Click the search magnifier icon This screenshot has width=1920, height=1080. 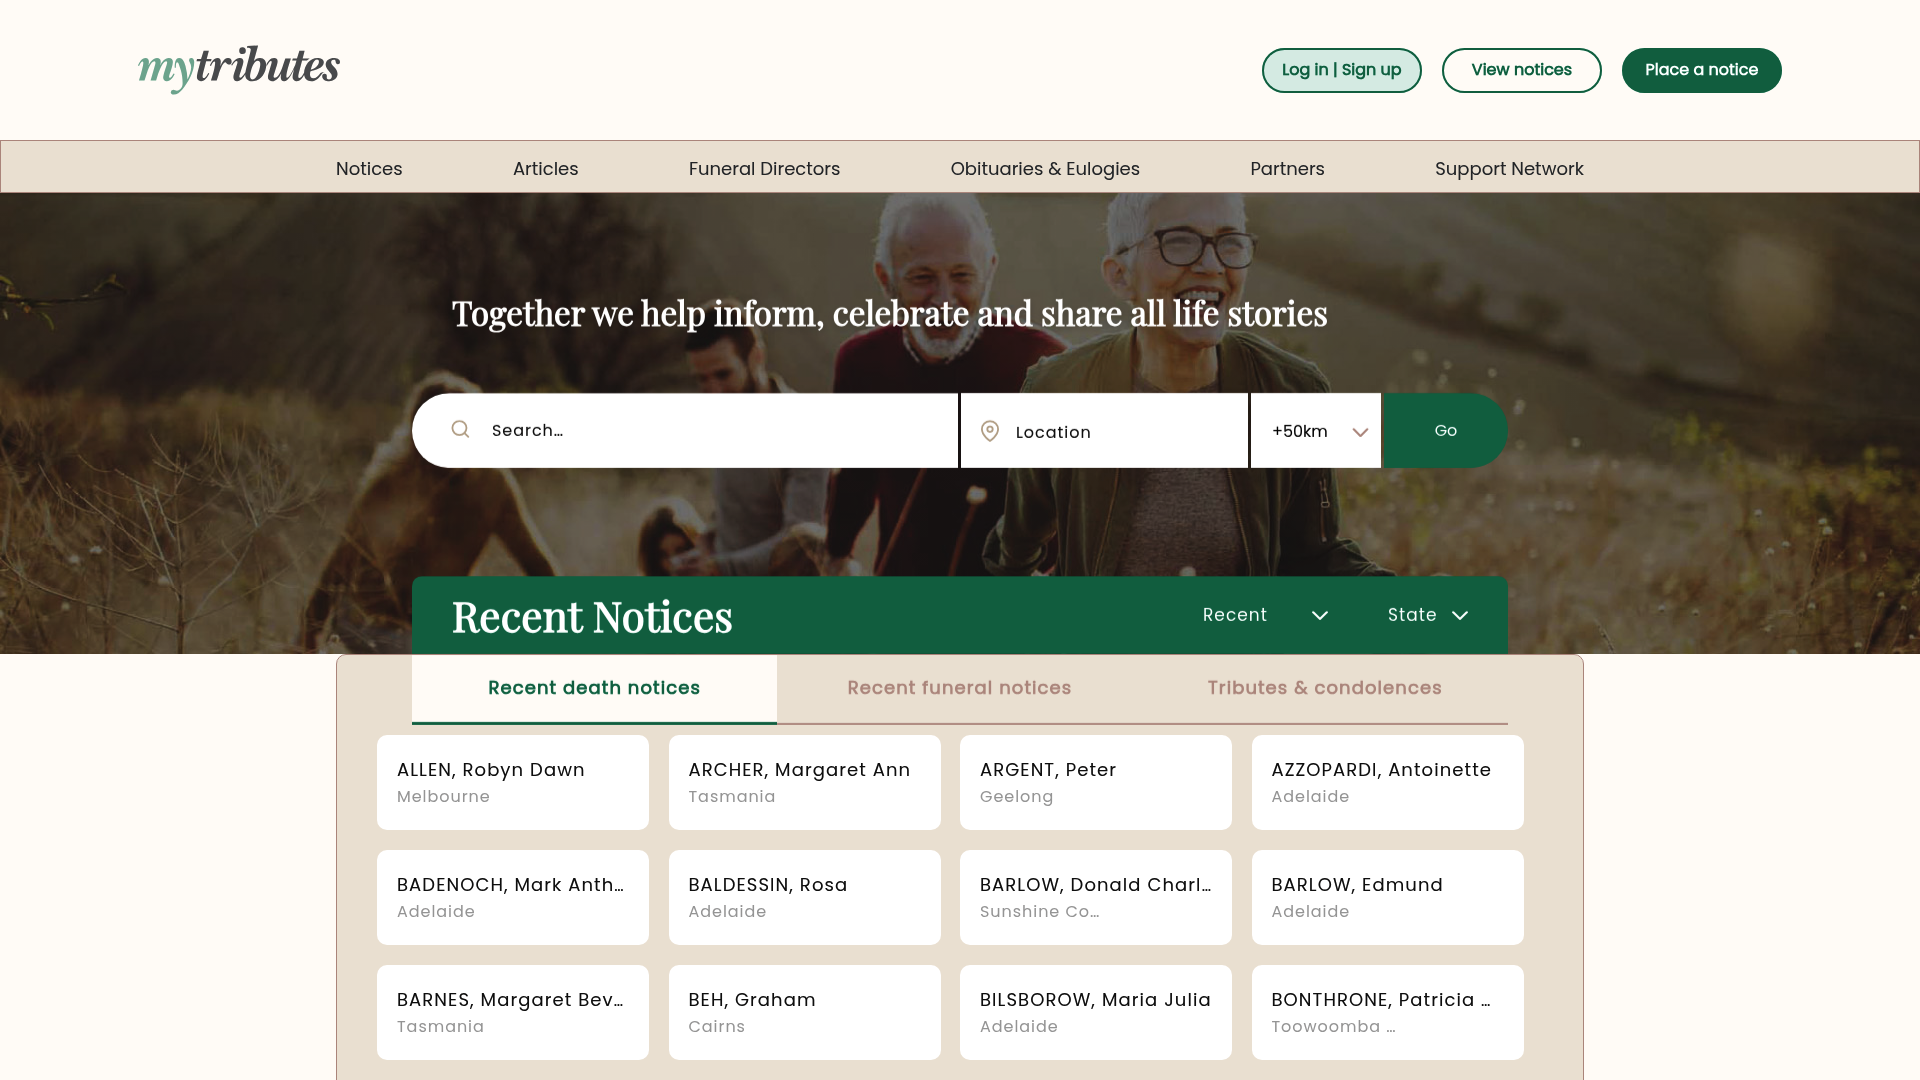[x=460, y=429]
